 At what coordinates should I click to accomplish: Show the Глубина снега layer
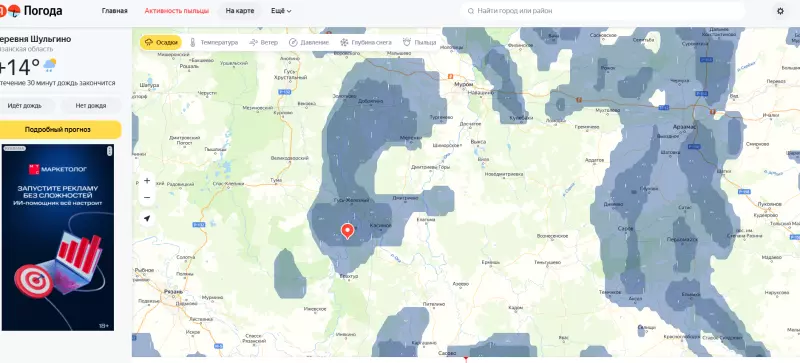tap(366, 42)
